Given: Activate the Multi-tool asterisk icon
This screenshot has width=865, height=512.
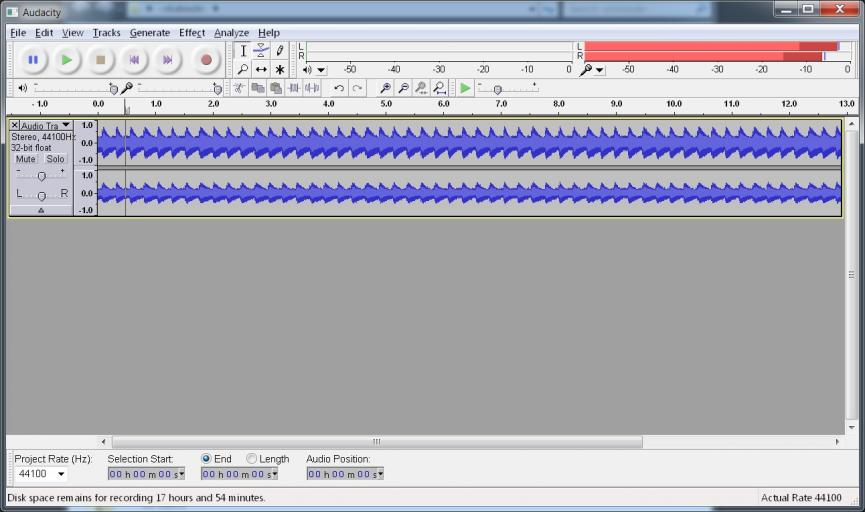Looking at the screenshot, I should click(279, 70).
